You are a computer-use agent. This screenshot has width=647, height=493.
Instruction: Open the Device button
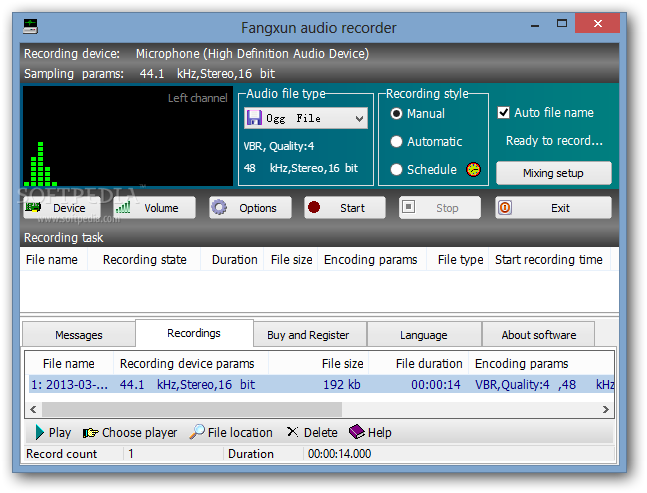[62, 208]
